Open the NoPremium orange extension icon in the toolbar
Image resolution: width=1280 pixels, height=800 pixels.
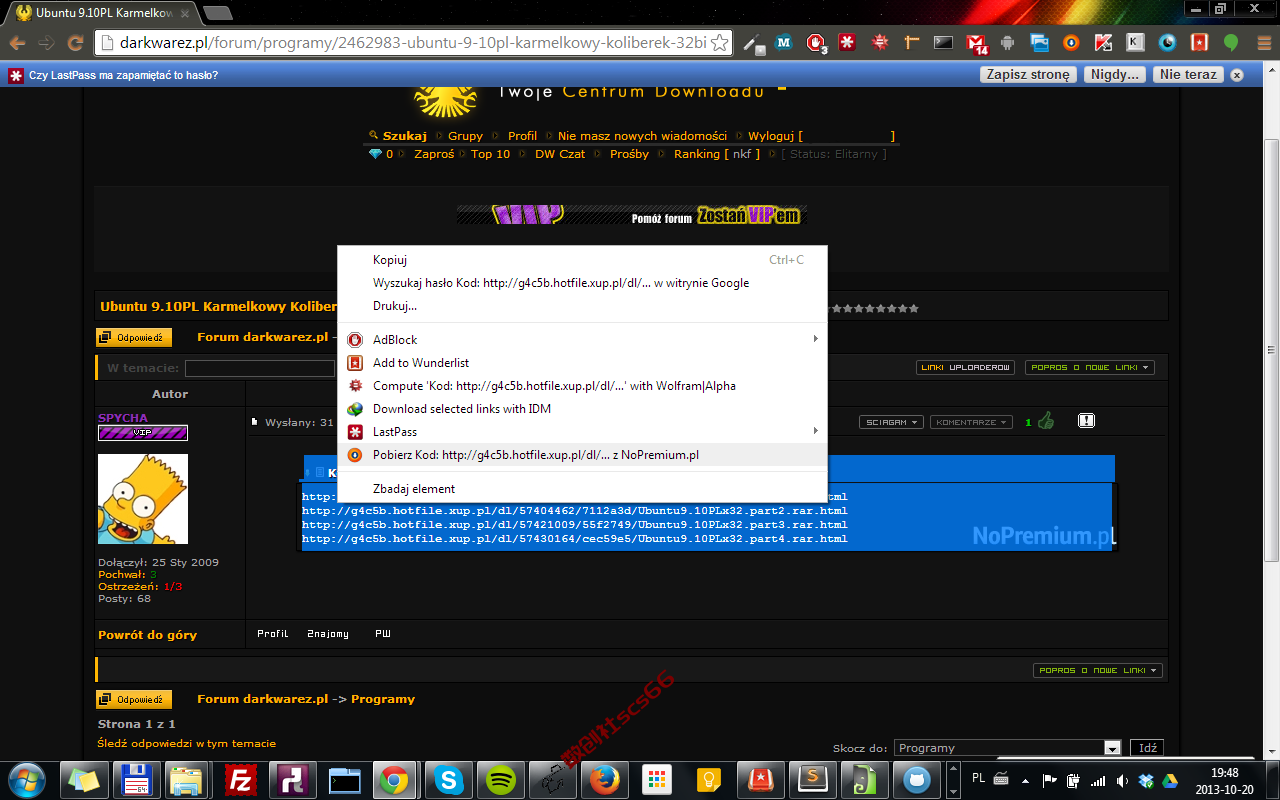click(1071, 43)
